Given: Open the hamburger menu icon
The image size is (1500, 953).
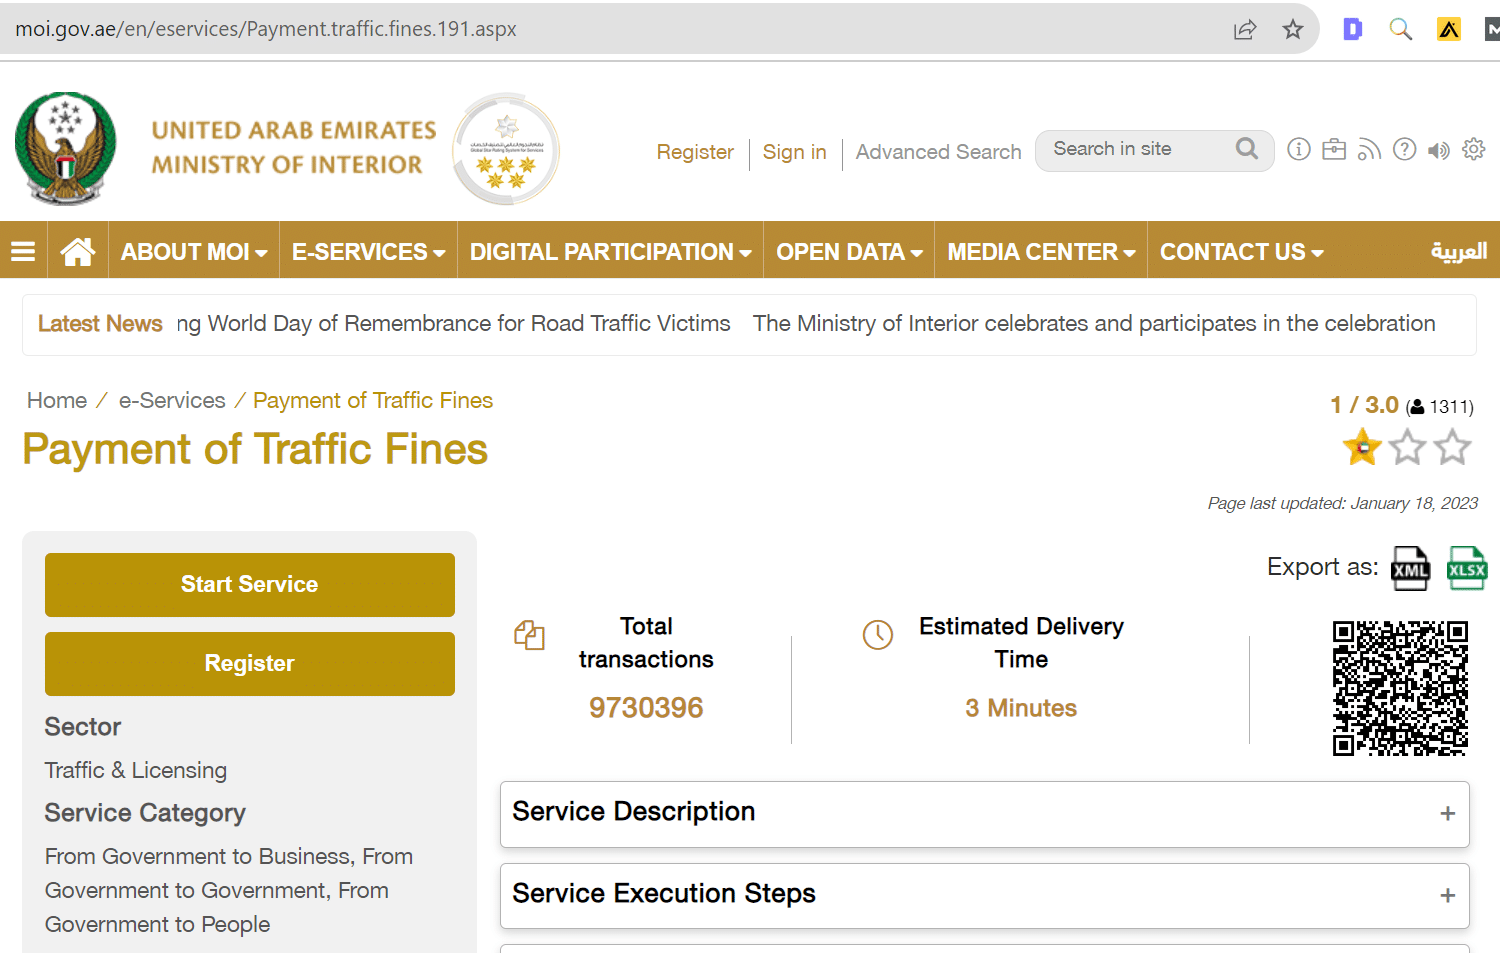Looking at the screenshot, I should [23, 252].
